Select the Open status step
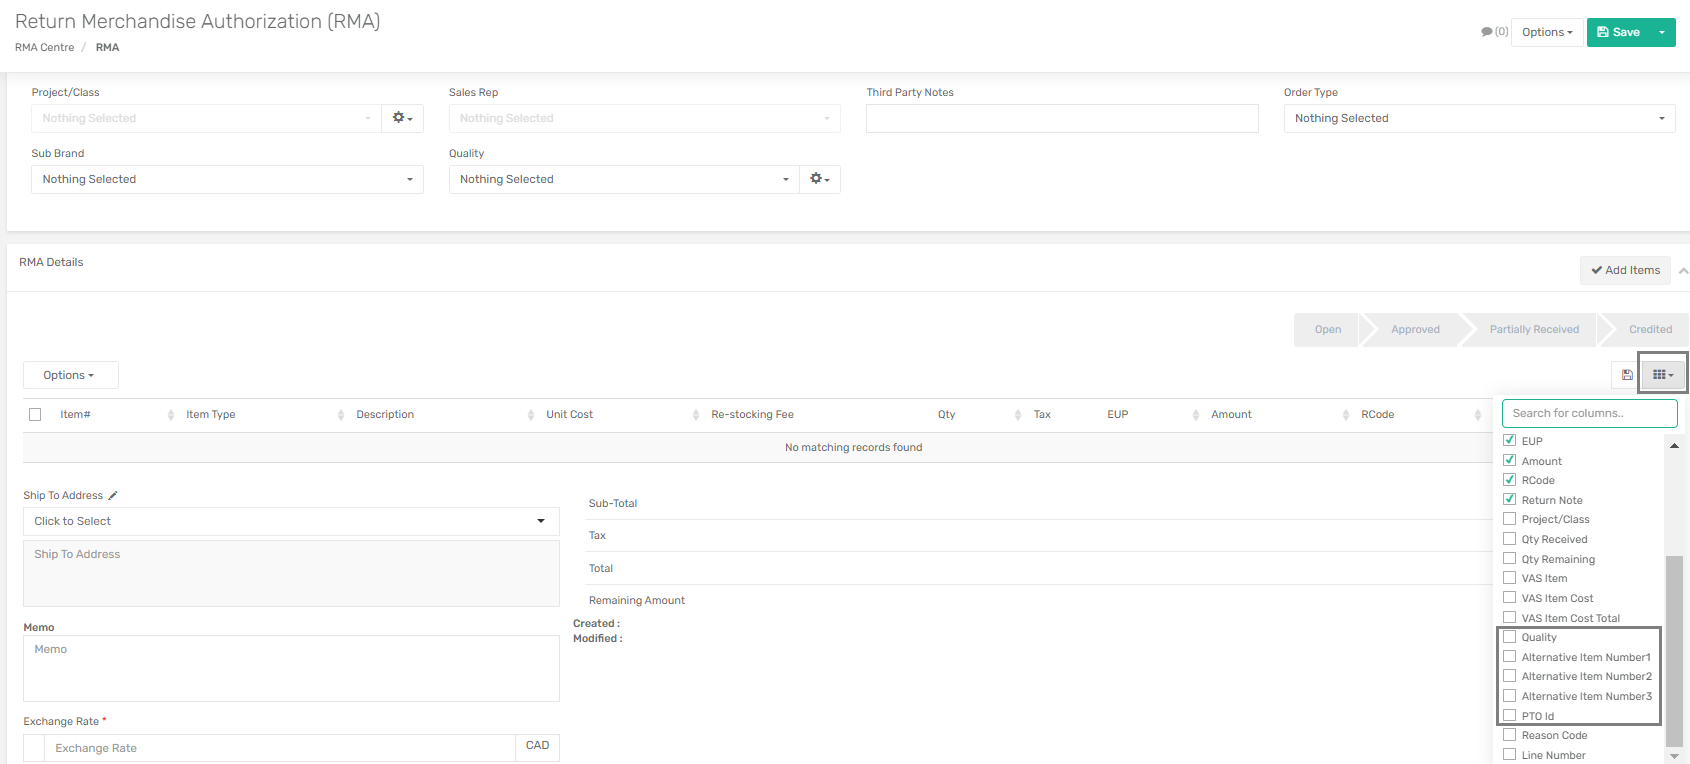The height and width of the screenshot is (764, 1690). (x=1327, y=329)
